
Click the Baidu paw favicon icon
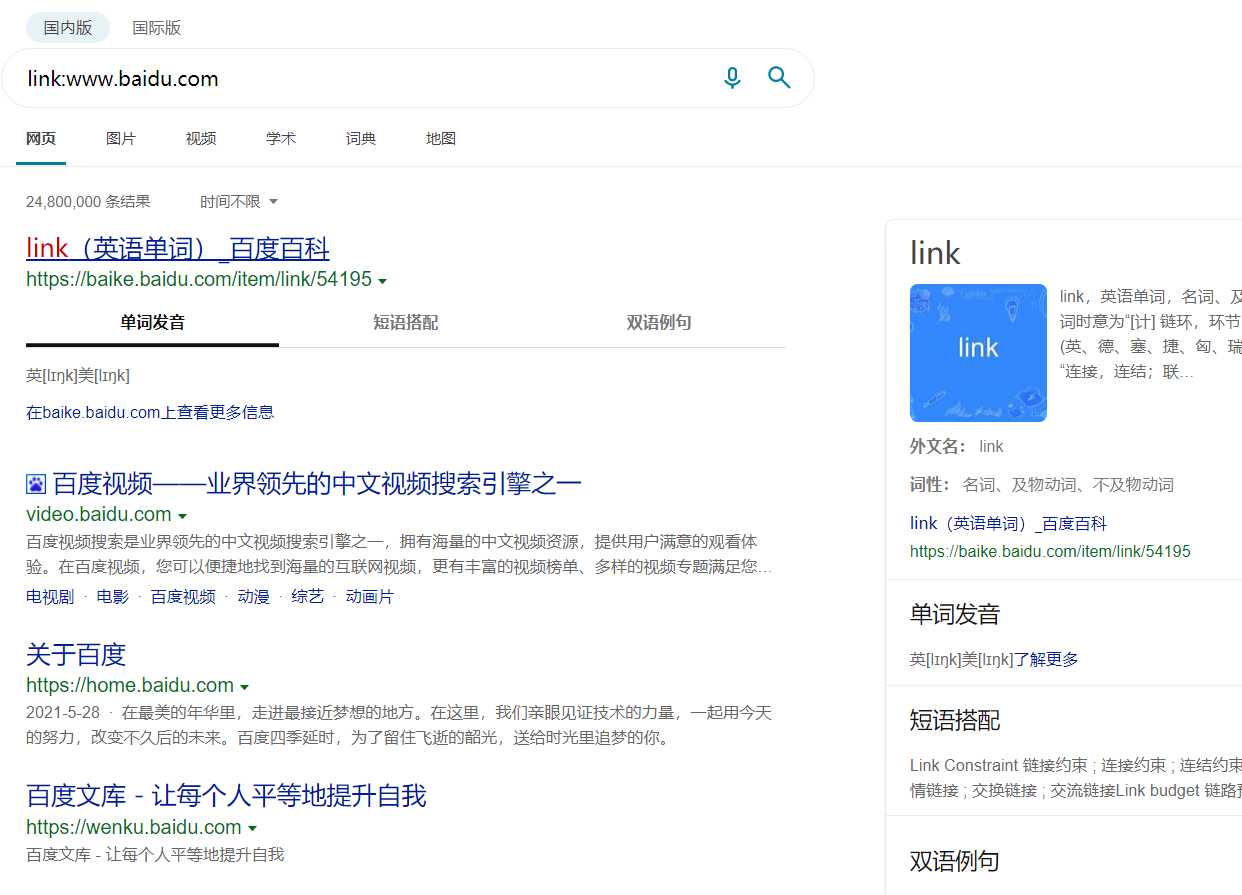click(36, 485)
